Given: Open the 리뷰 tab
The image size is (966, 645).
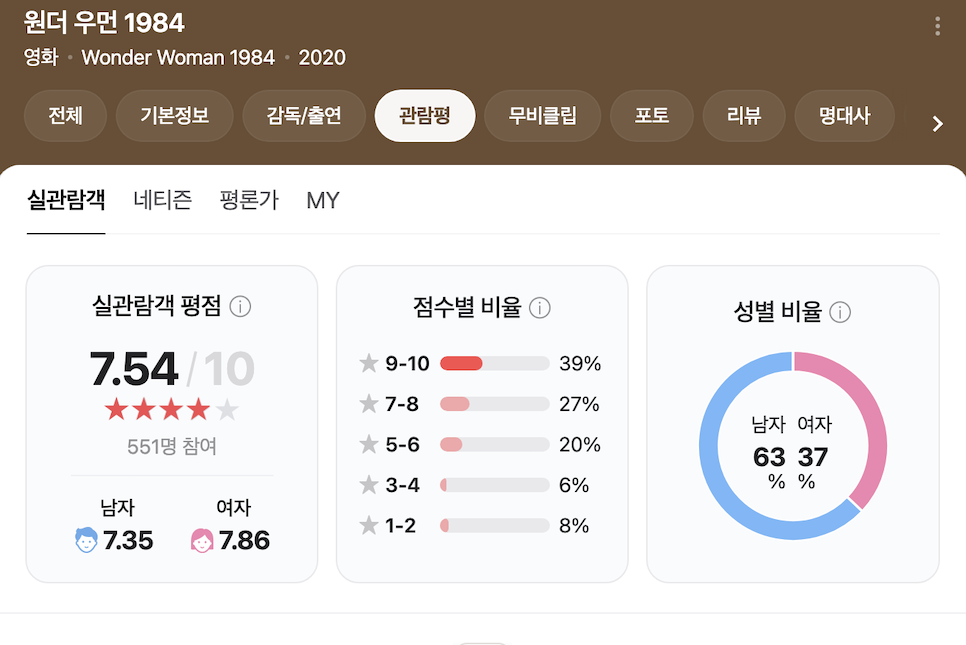Looking at the screenshot, I should [x=744, y=116].
